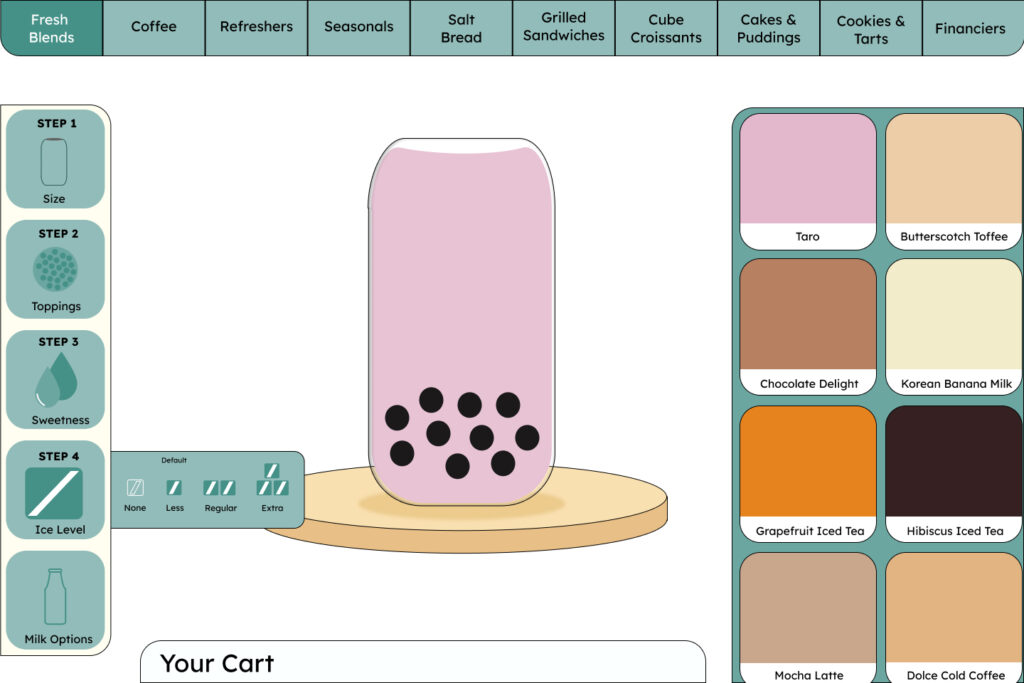Go to the Cube Croissants tab
The image size is (1024, 683).
666,27
